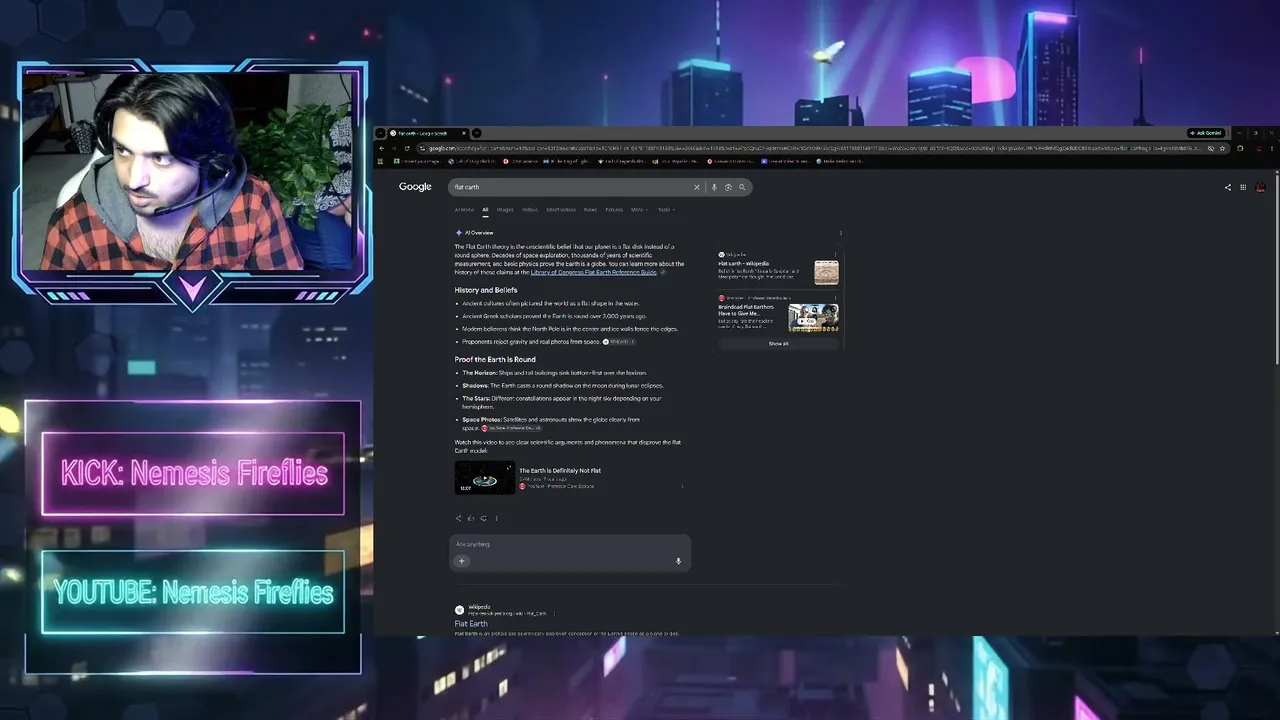Select the All results tab

[485, 210]
